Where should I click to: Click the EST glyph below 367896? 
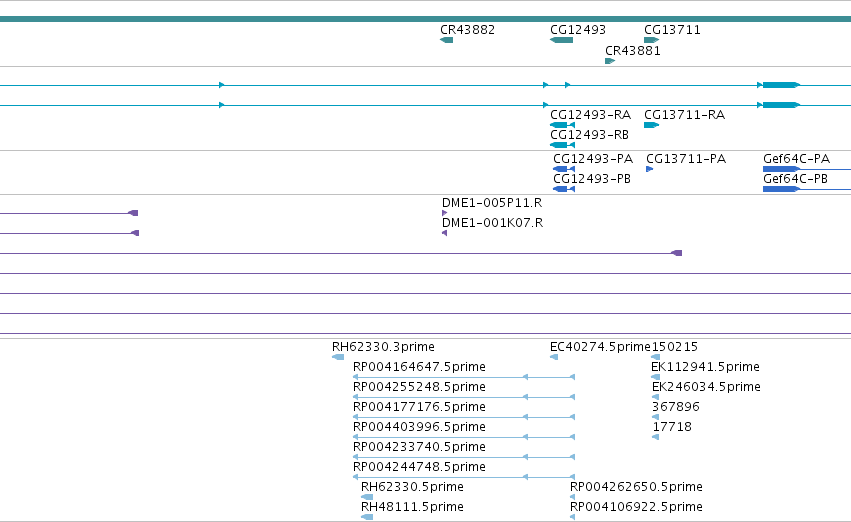point(655,417)
